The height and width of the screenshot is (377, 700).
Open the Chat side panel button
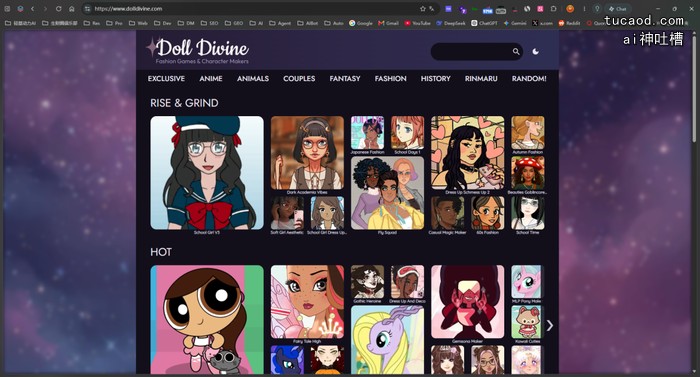[618, 8]
